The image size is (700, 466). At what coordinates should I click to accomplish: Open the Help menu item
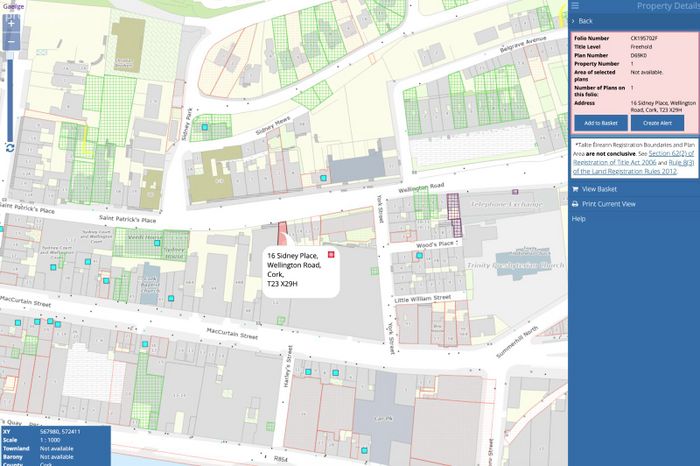coord(579,219)
